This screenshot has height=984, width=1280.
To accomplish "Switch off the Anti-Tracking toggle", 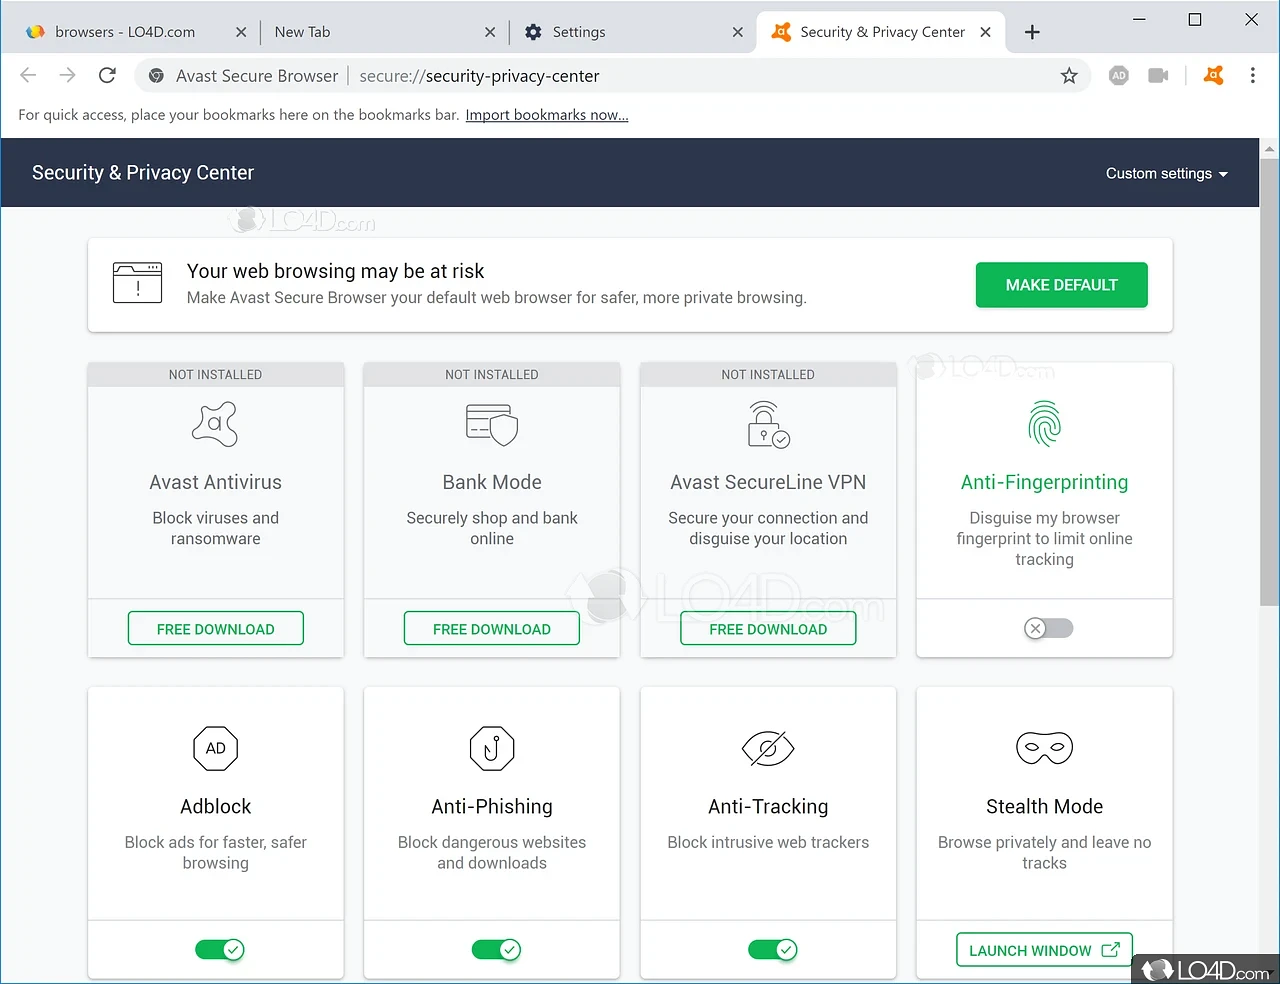I will pos(772,950).
